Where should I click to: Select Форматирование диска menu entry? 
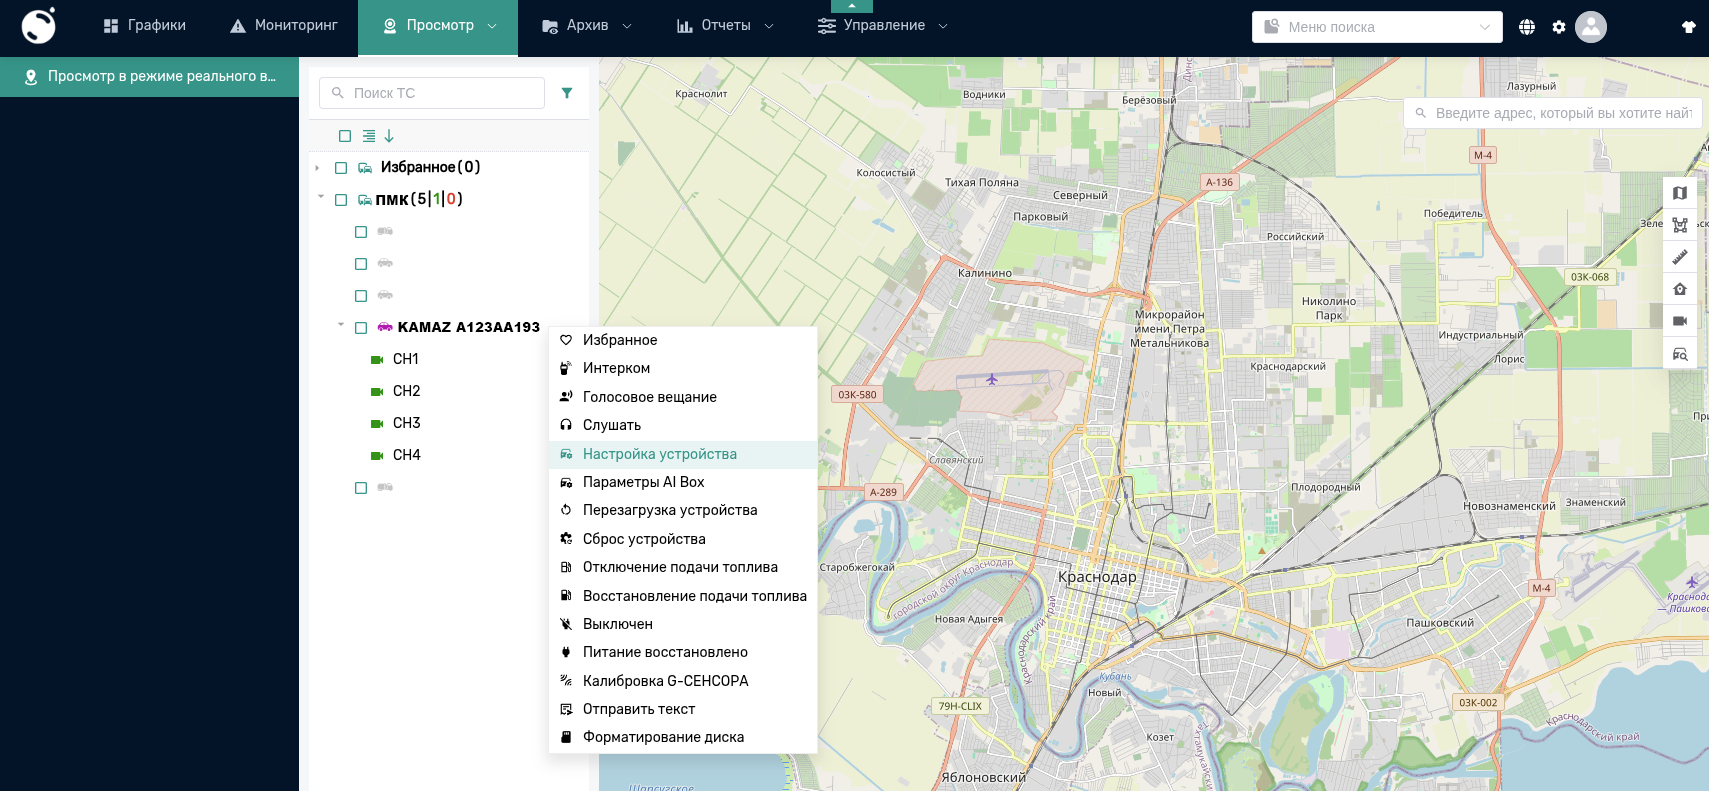click(663, 737)
